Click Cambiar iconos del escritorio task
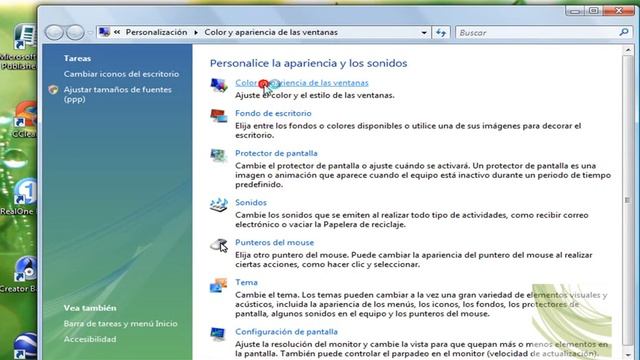This screenshot has width=640, height=360. [121, 74]
